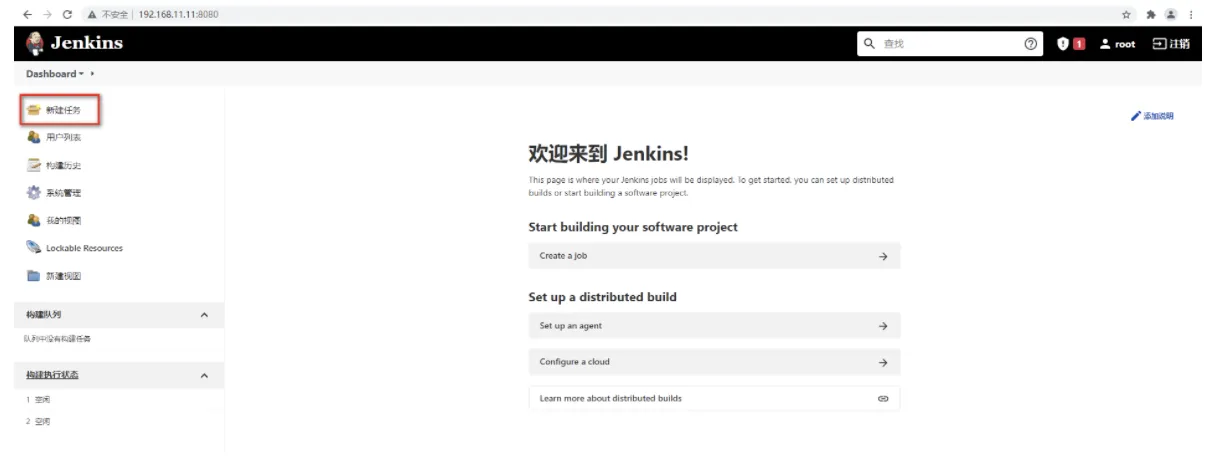Collapse the 构建队列 panel chevron

[x=205, y=316]
